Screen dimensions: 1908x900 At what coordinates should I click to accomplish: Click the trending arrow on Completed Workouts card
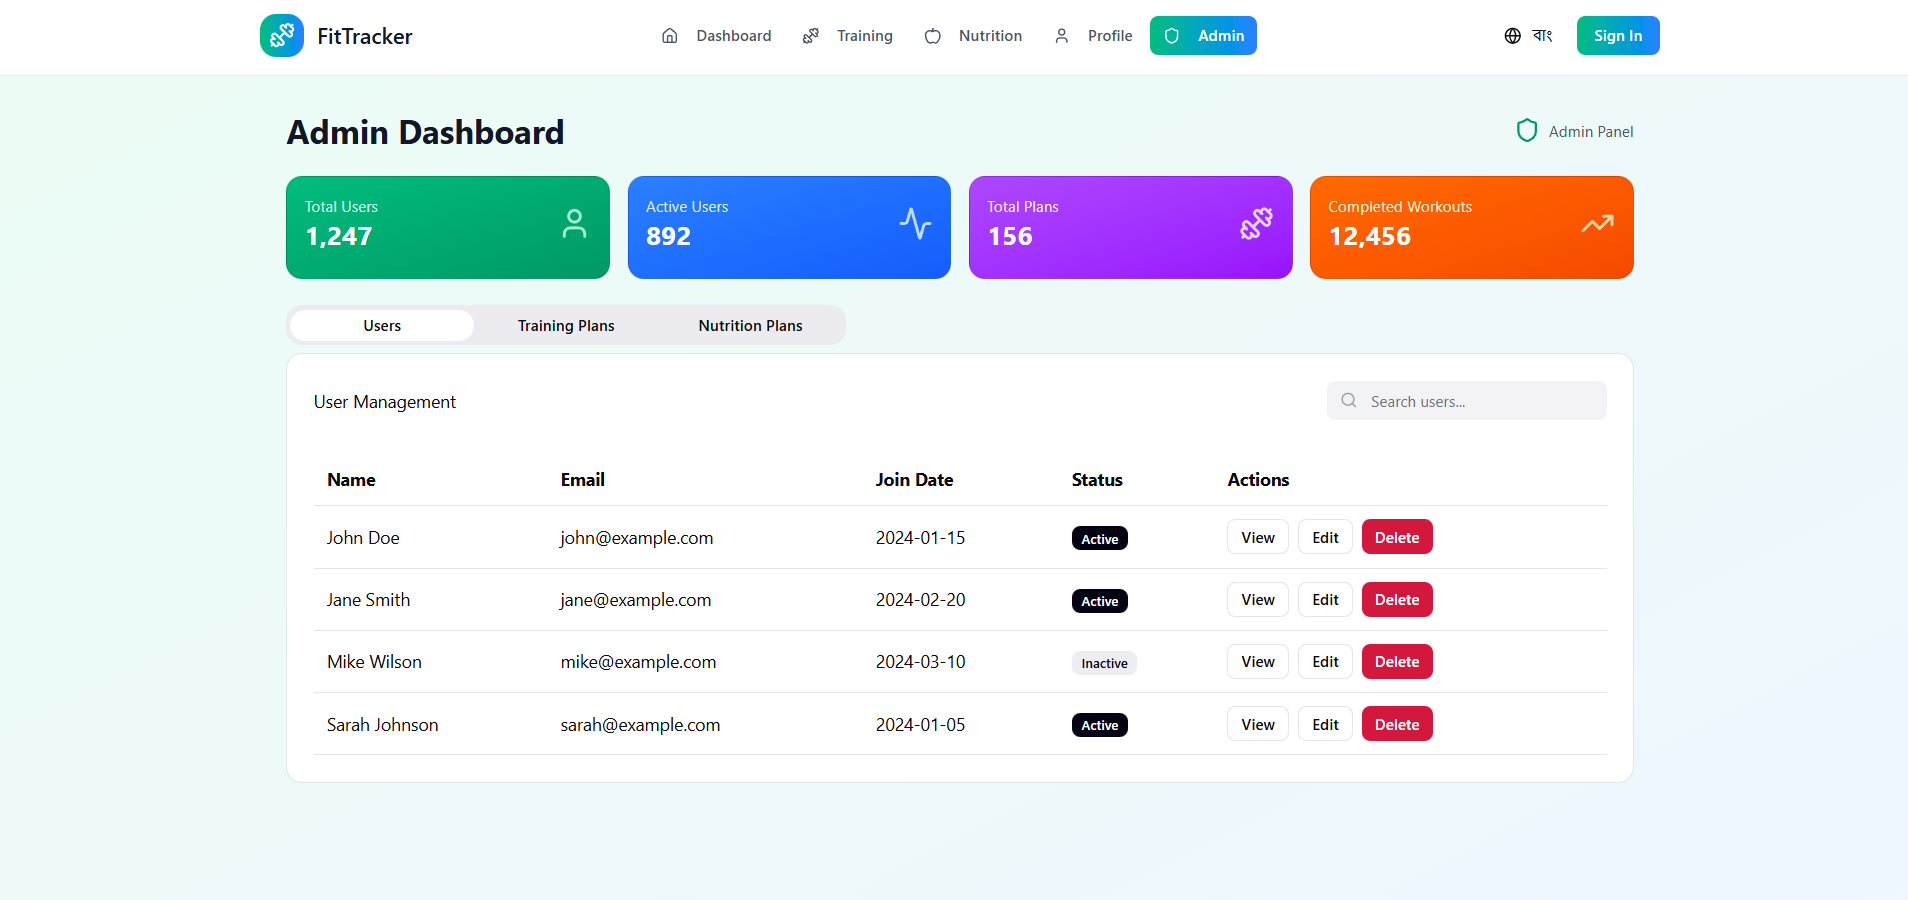click(1597, 224)
